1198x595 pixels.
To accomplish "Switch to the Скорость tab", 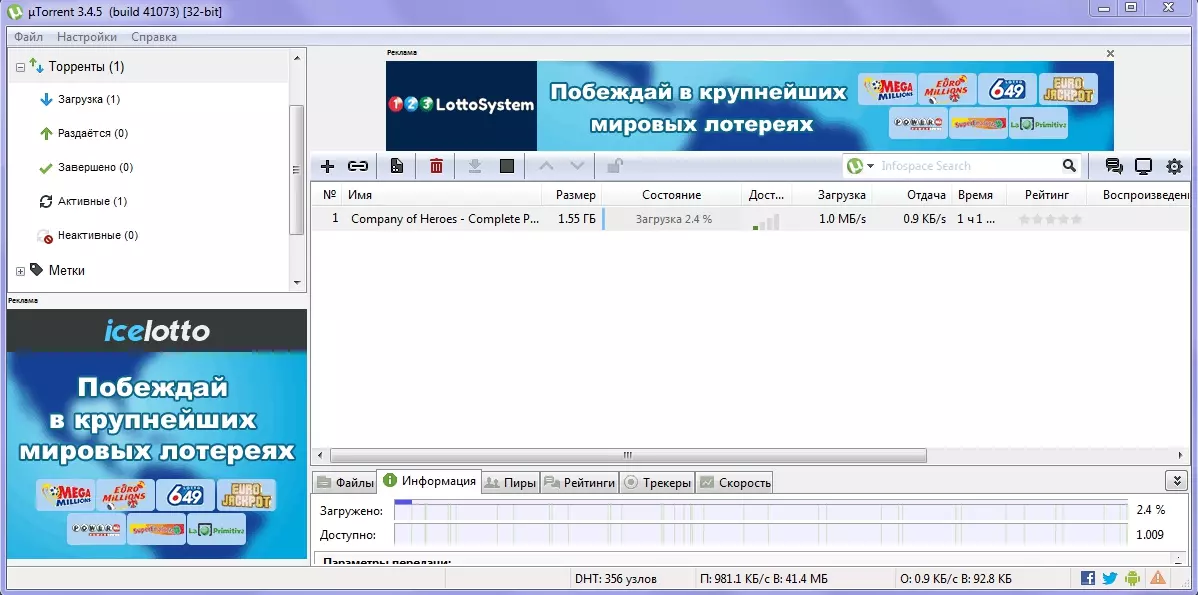I will [x=734, y=483].
